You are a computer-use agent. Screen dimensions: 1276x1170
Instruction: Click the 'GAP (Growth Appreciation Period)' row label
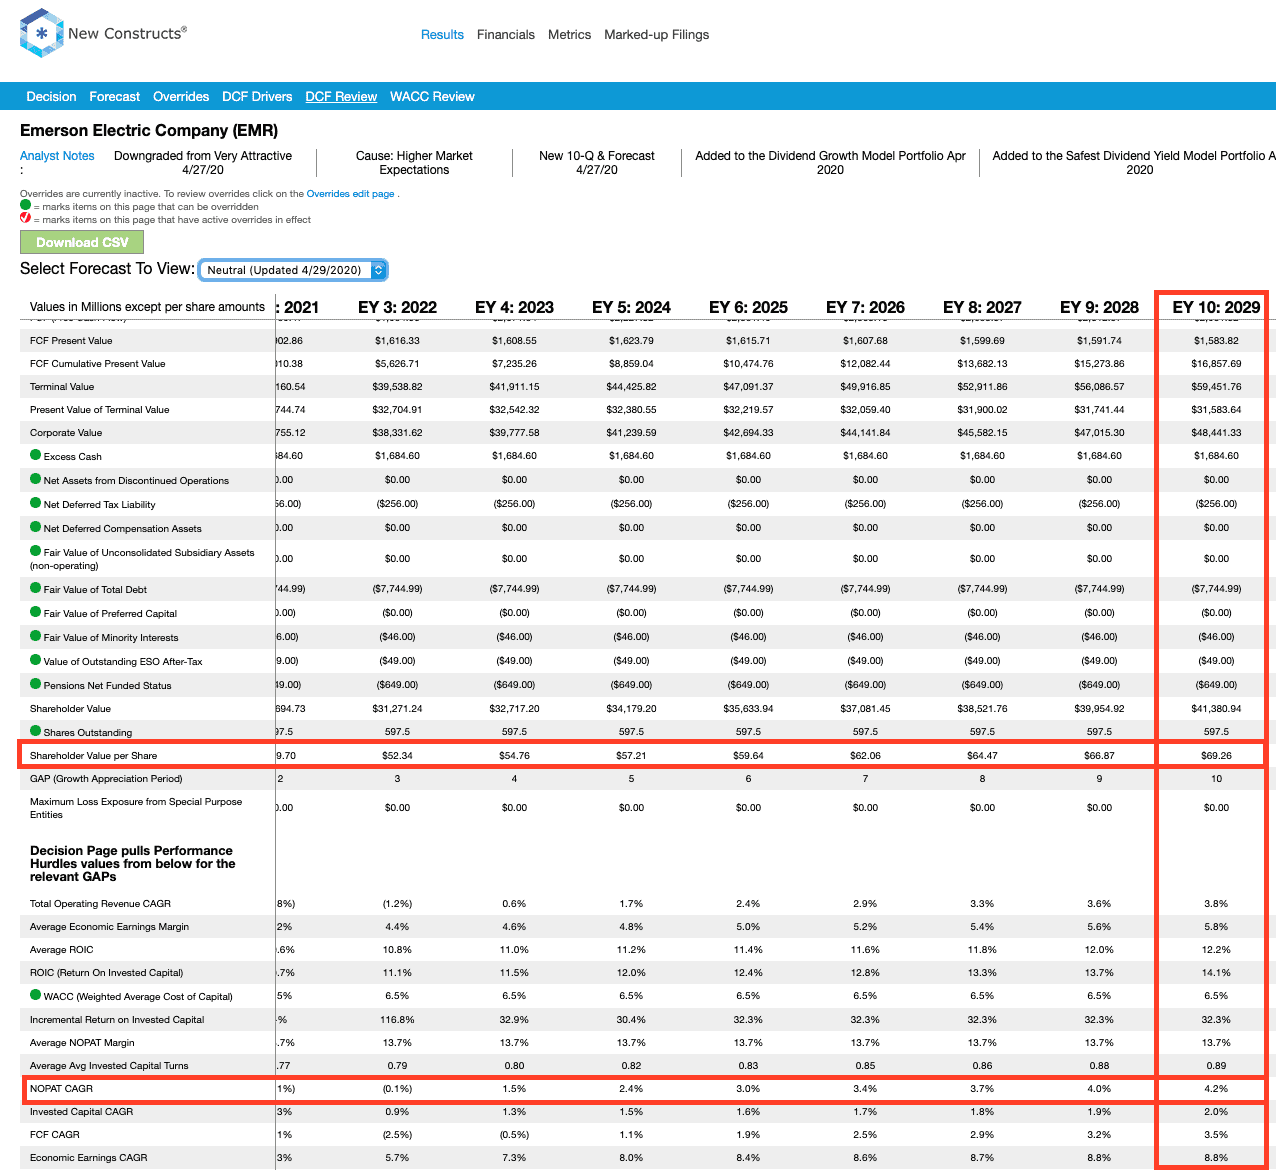(106, 779)
